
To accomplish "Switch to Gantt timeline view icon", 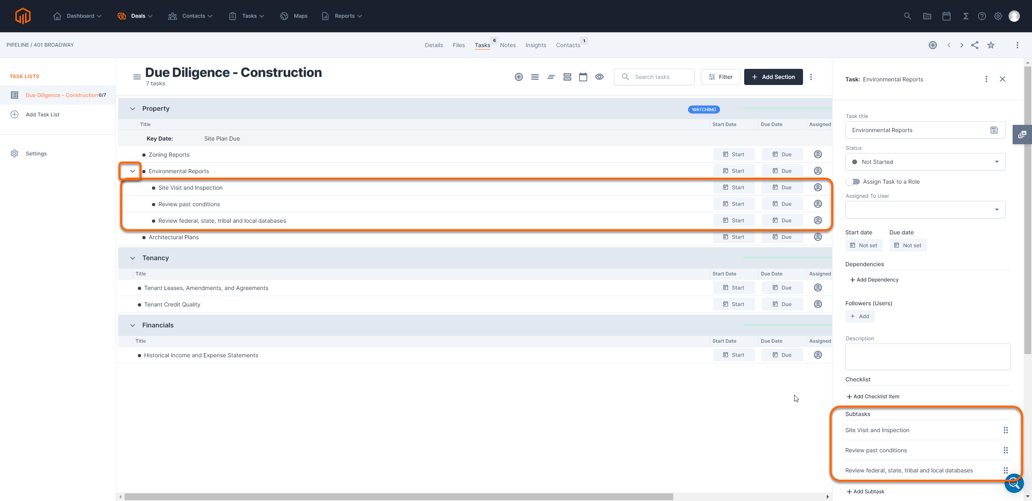I will coord(551,77).
